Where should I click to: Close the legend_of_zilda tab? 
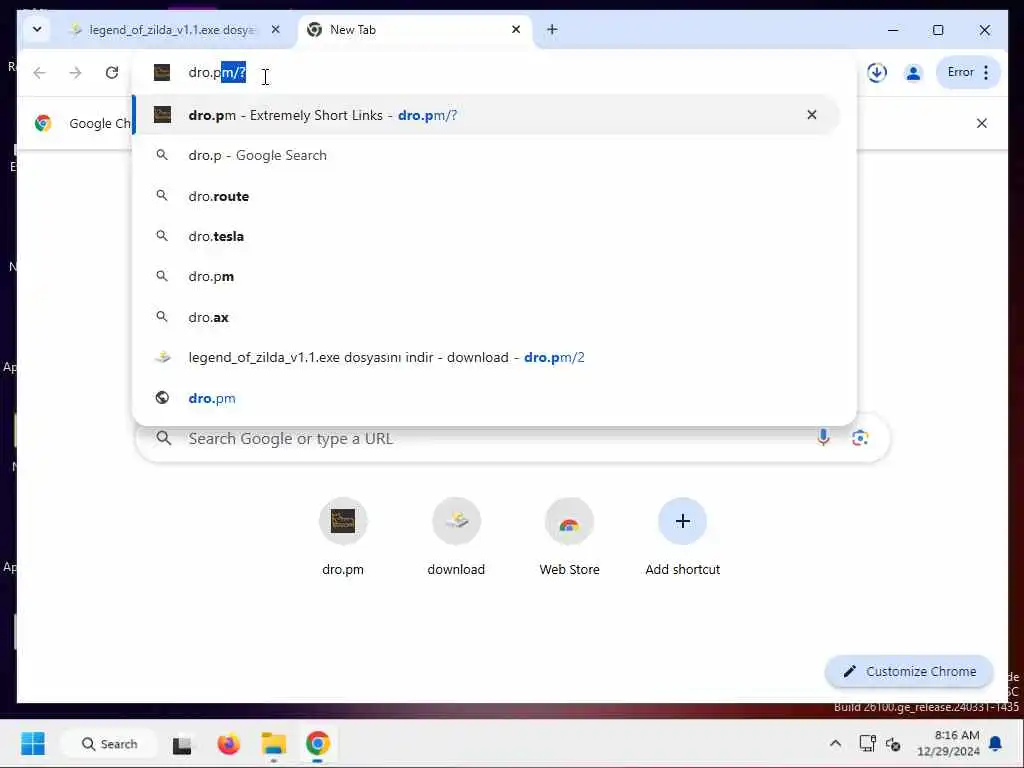pyautogui.click(x=276, y=29)
